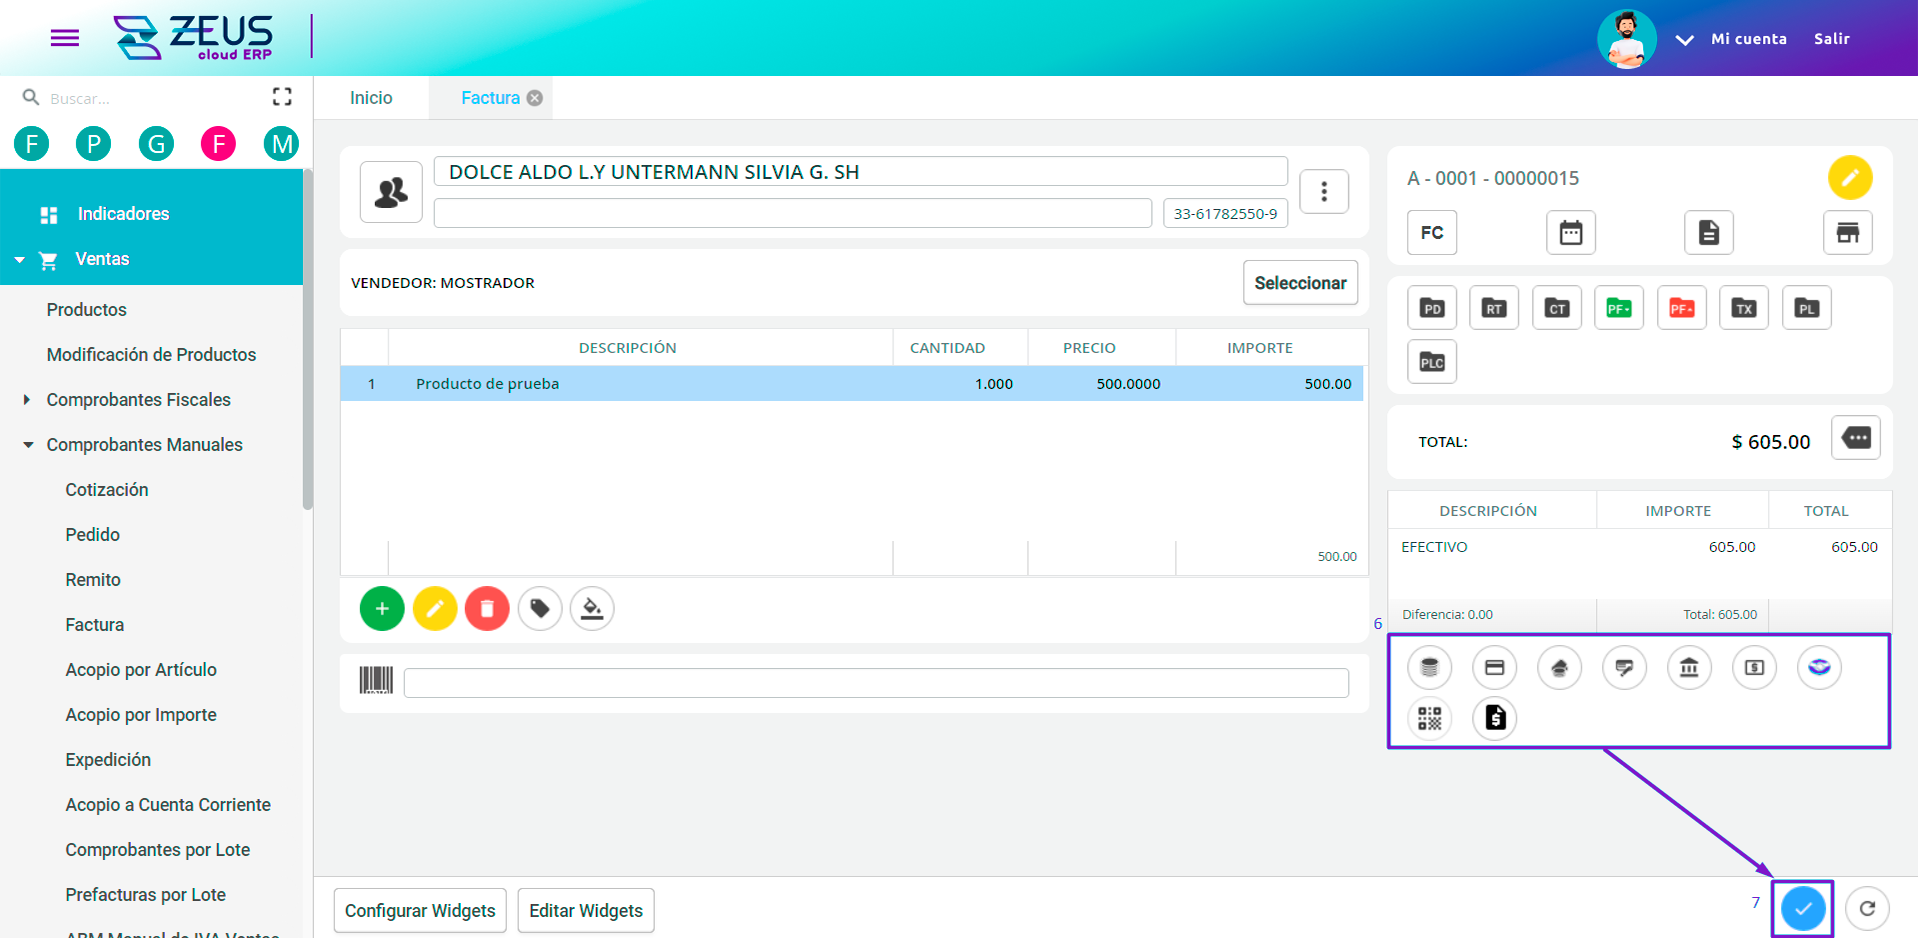Add a new product line with the green plus icon
1918x938 pixels.
point(381,608)
